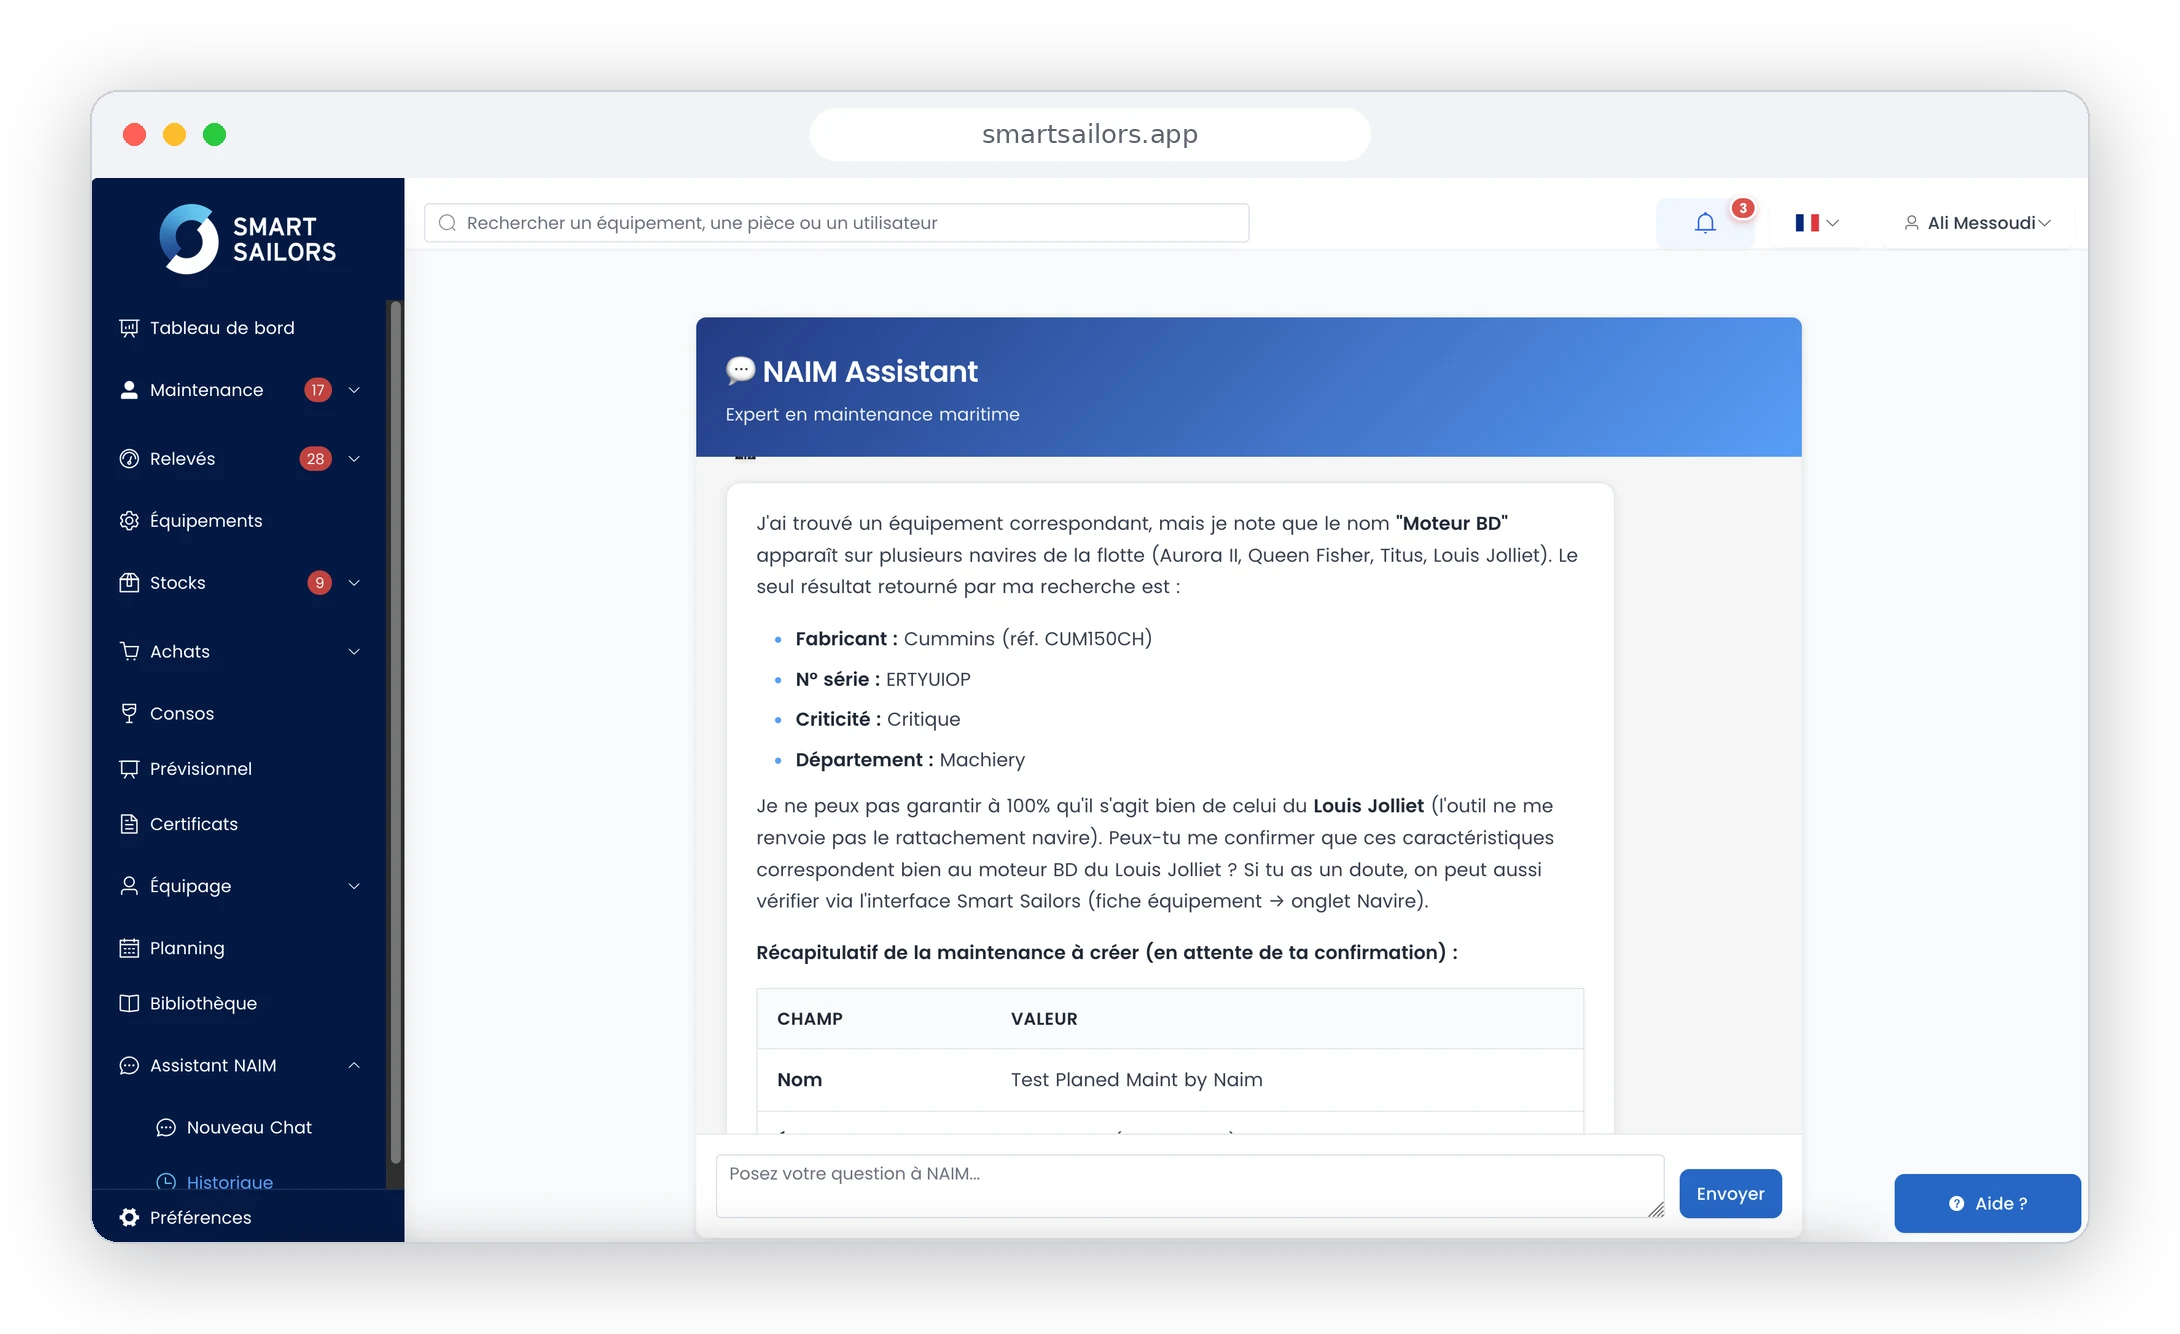The height and width of the screenshot is (1334, 2180).
Task: Click the user avatar icon by Ali Messoudi
Action: point(1911,223)
